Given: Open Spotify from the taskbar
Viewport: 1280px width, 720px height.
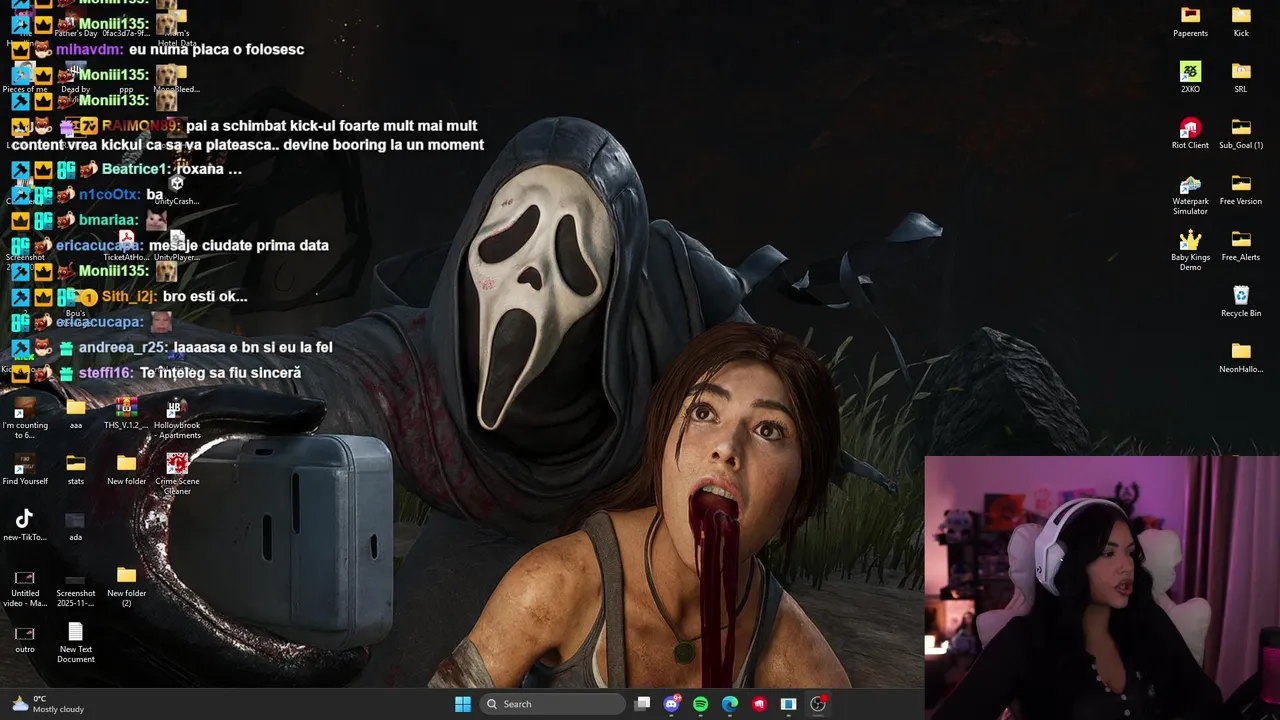Looking at the screenshot, I should tap(700, 704).
